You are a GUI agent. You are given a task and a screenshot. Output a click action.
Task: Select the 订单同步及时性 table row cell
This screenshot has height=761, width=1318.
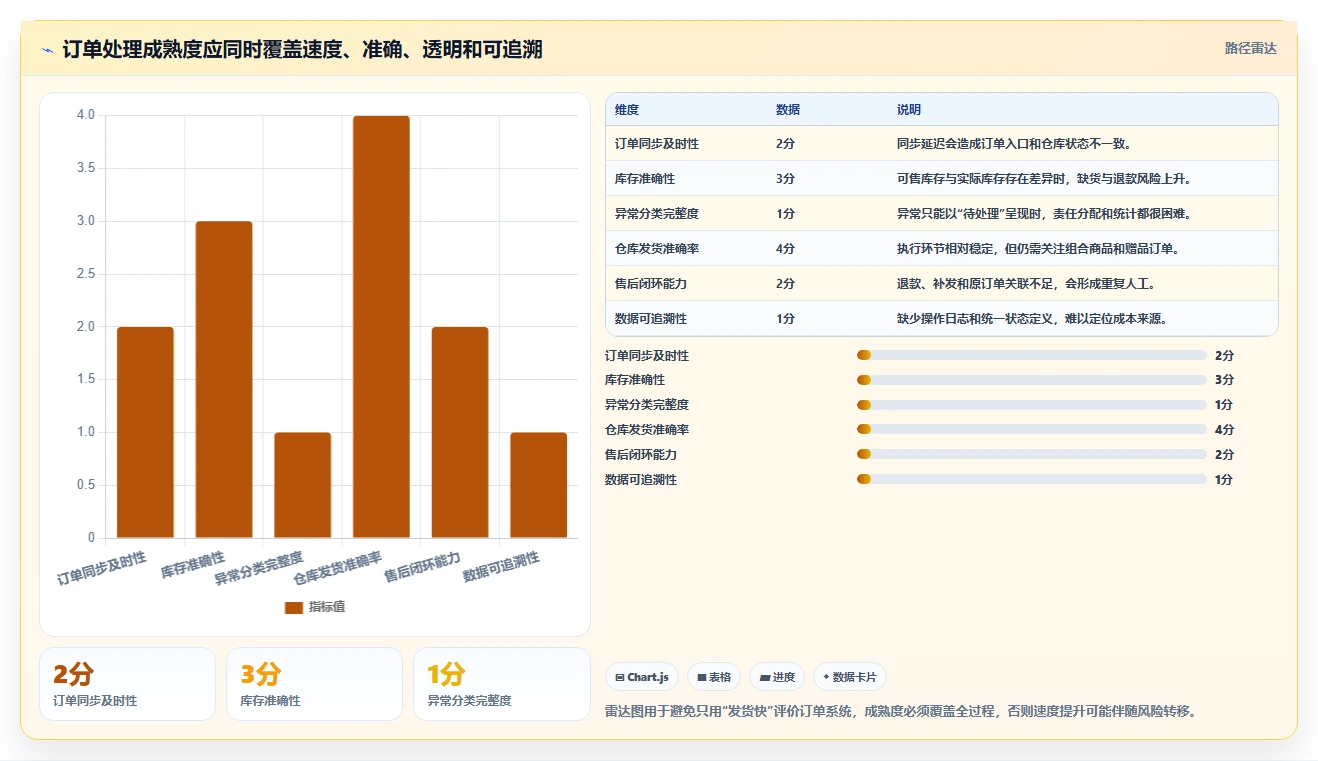657,144
